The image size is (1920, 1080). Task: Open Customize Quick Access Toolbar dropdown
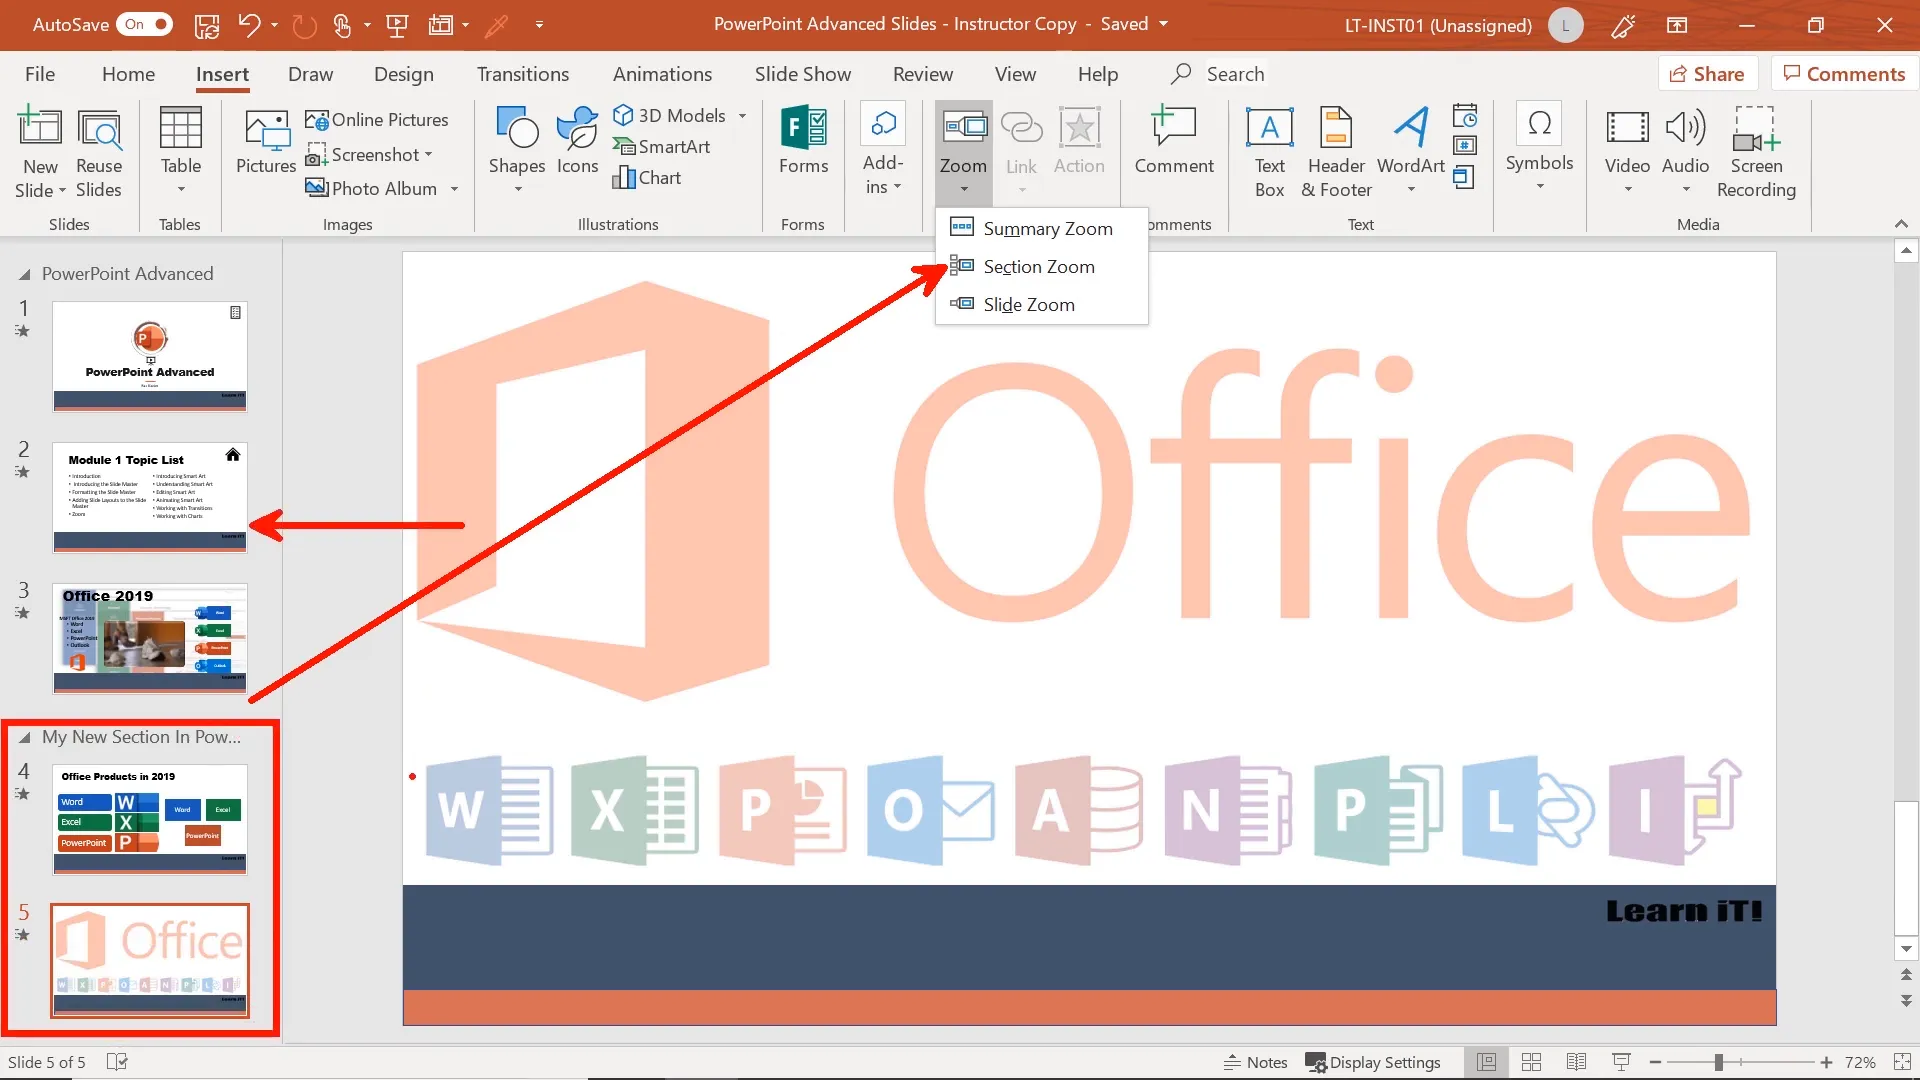(539, 25)
